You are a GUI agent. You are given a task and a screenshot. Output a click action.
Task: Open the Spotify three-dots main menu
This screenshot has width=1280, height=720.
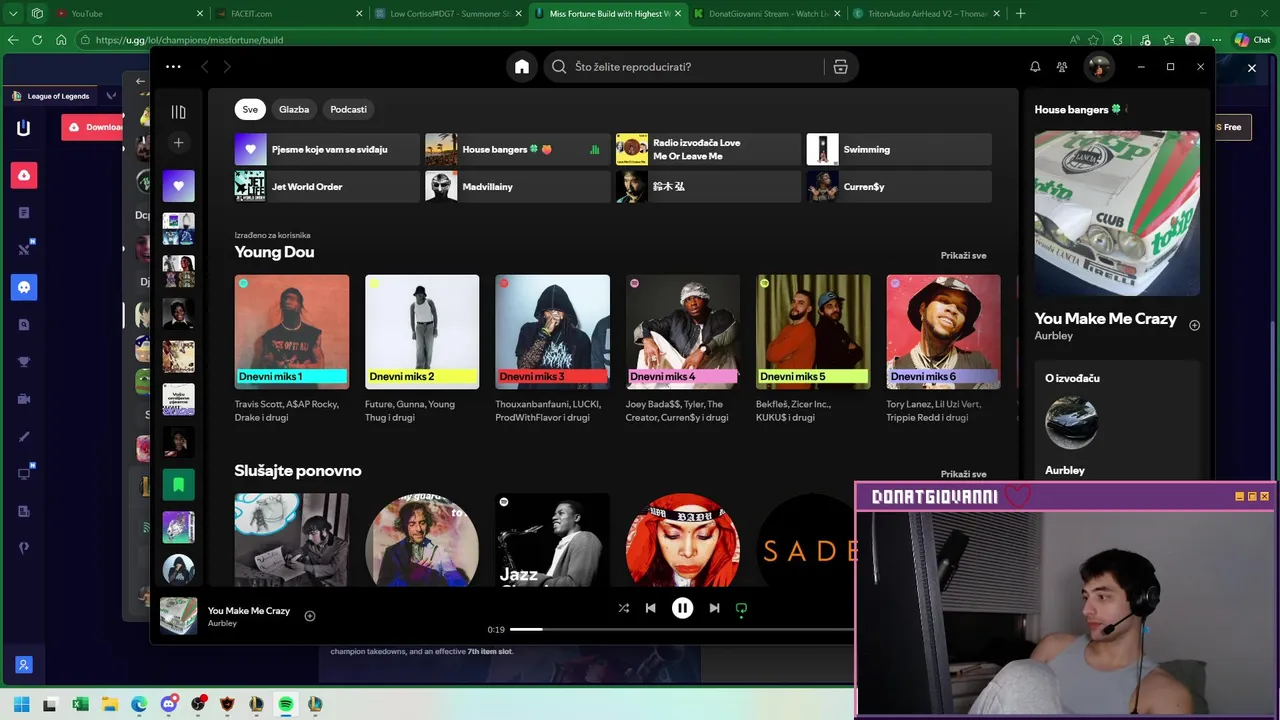click(173, 67)
